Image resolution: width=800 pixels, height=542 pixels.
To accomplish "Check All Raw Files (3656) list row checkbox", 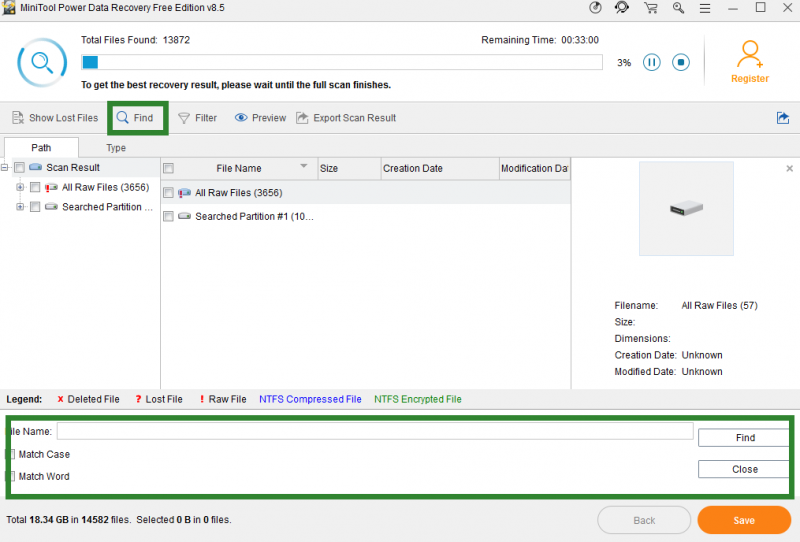I will (168, 192).
